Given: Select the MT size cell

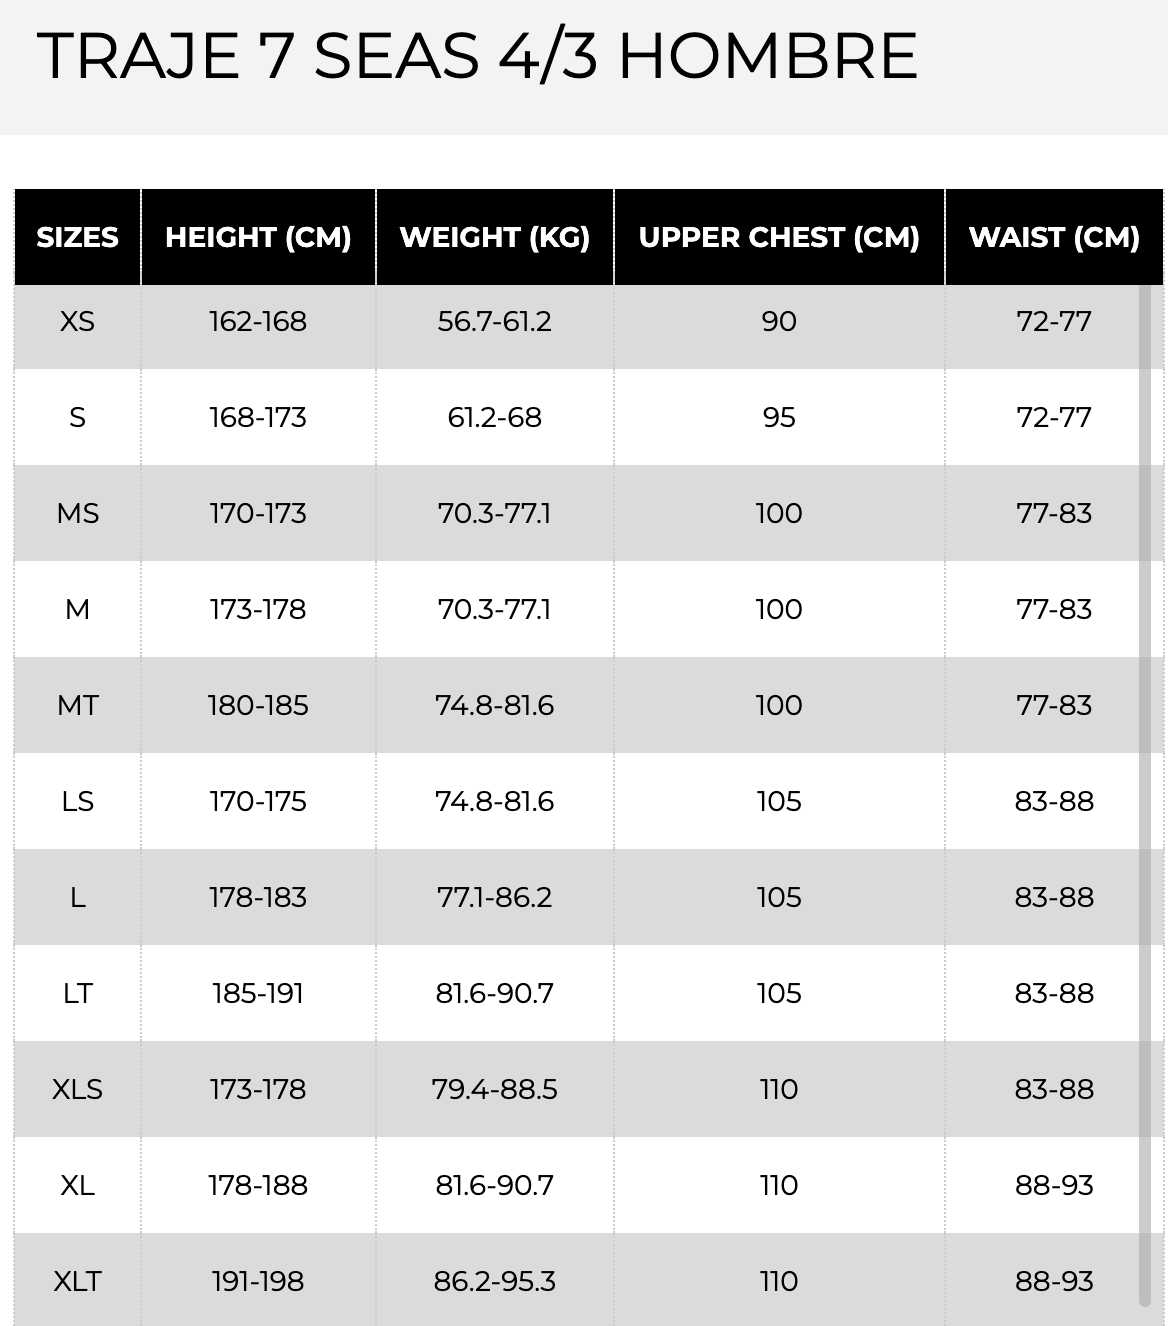Looking at the screenshot, I should click(x=77, y=705).
